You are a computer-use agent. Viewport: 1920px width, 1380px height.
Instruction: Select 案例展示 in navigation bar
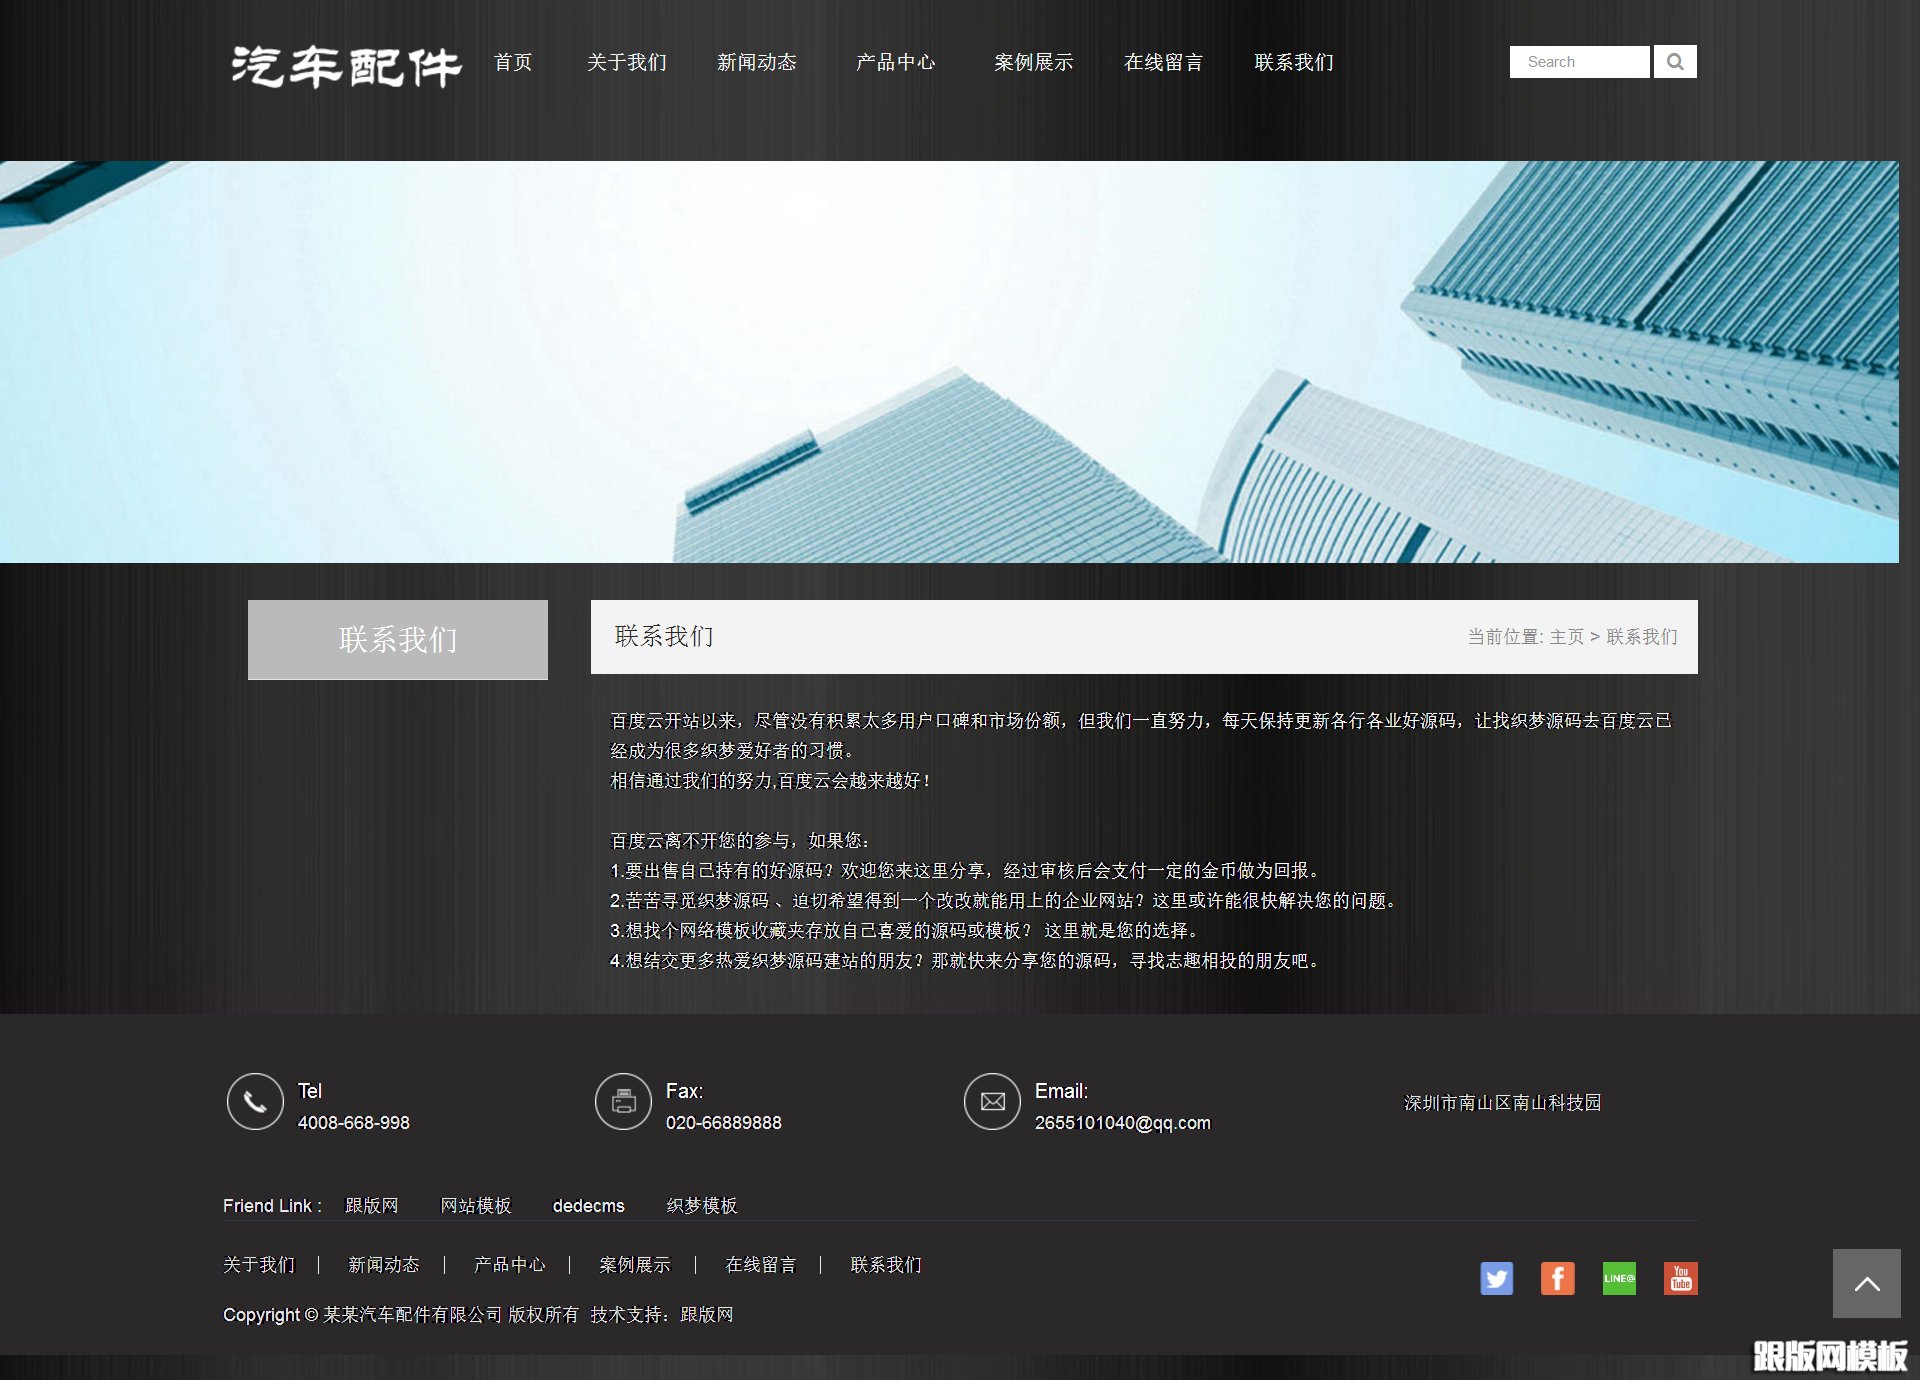point(1032,62)
